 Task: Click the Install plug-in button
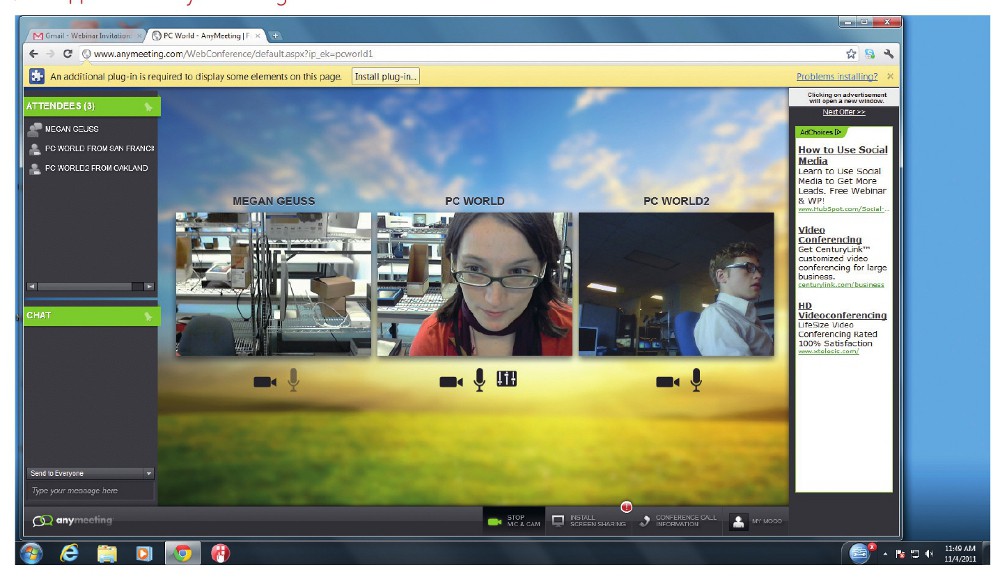pyautogui.click(x=385, y=76)
